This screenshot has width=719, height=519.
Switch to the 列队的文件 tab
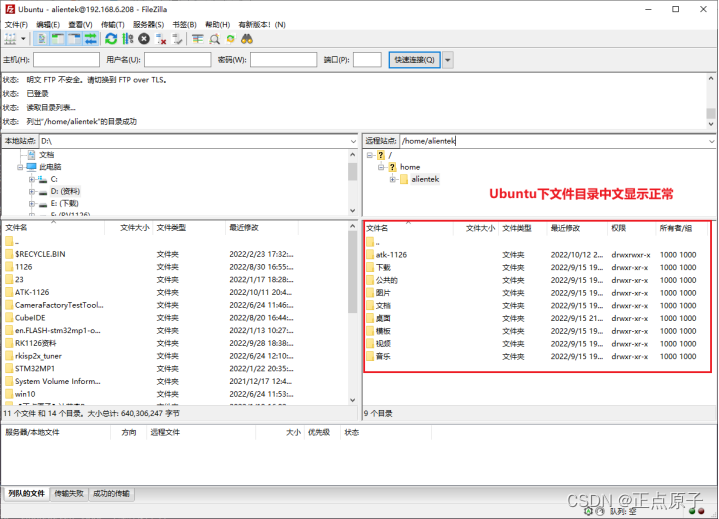(26, 494)
